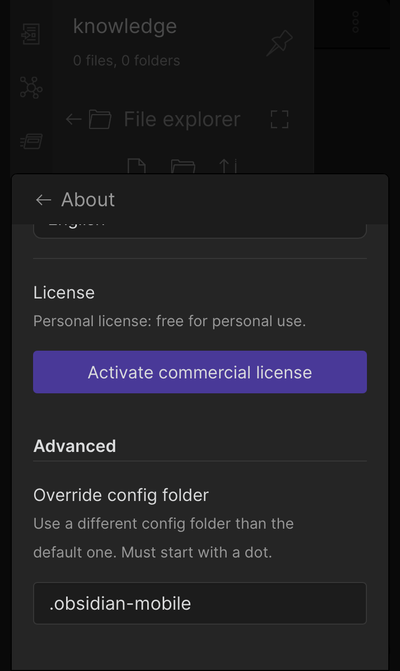Expand the sidebar with the fullscreen corners icon
Viewport: 400px width, 671px height.
[280, 119]
